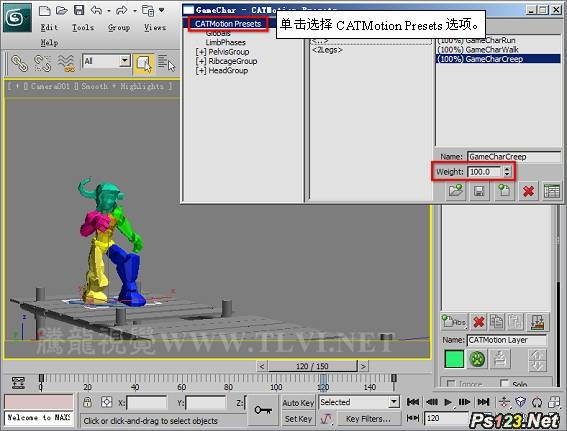Viewport: 567px width, 431px height.
Task: Click the Y coordinate field
Action: [x=206, y=402]
